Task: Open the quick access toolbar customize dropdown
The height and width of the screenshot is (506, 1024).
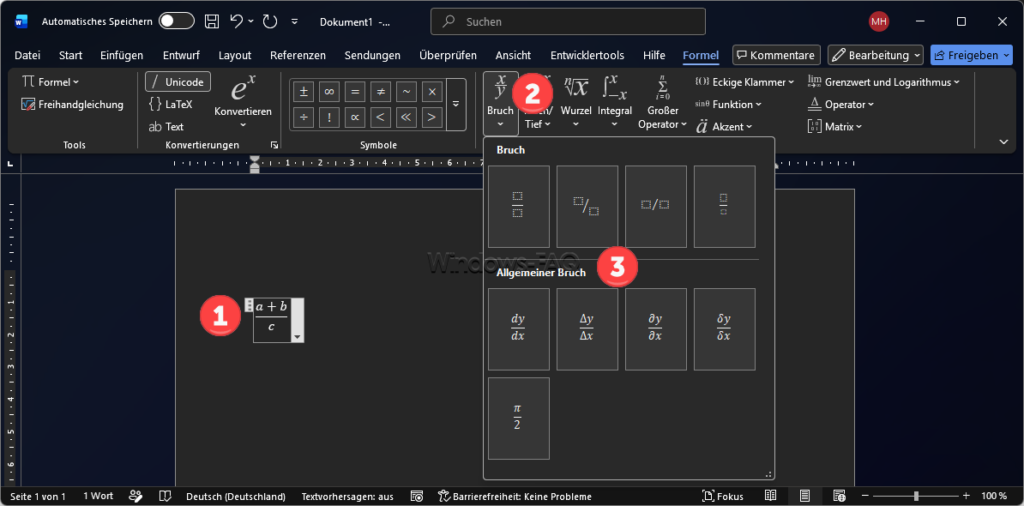Action: (x=295, y=22)
